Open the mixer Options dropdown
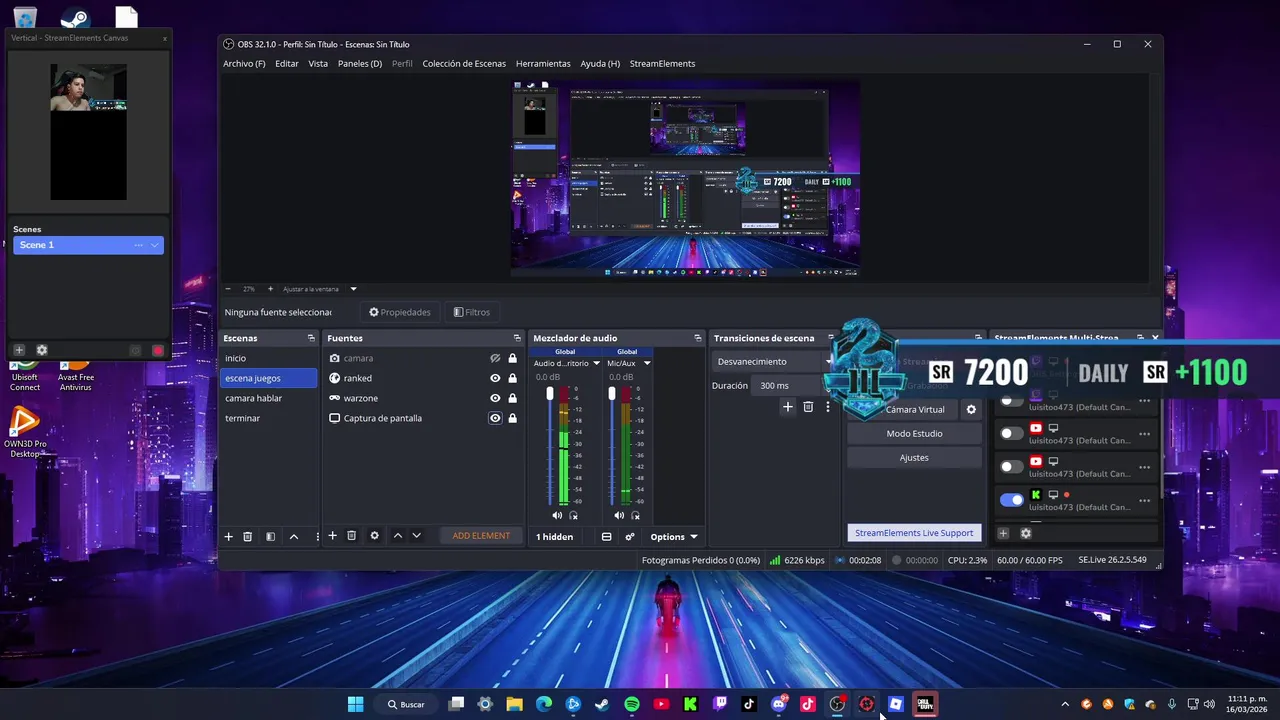1280x720 pixels. (674, 537)
